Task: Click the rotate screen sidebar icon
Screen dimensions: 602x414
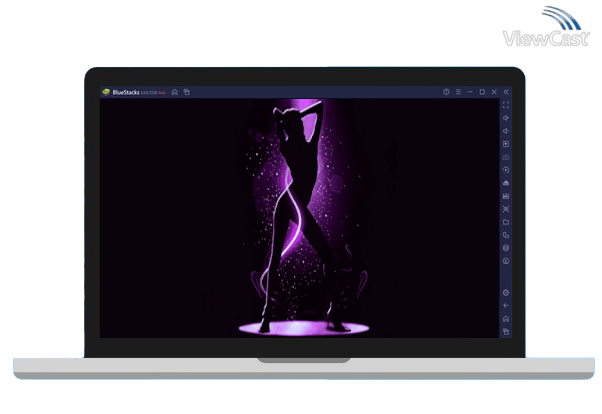Action: pos(506,235)
